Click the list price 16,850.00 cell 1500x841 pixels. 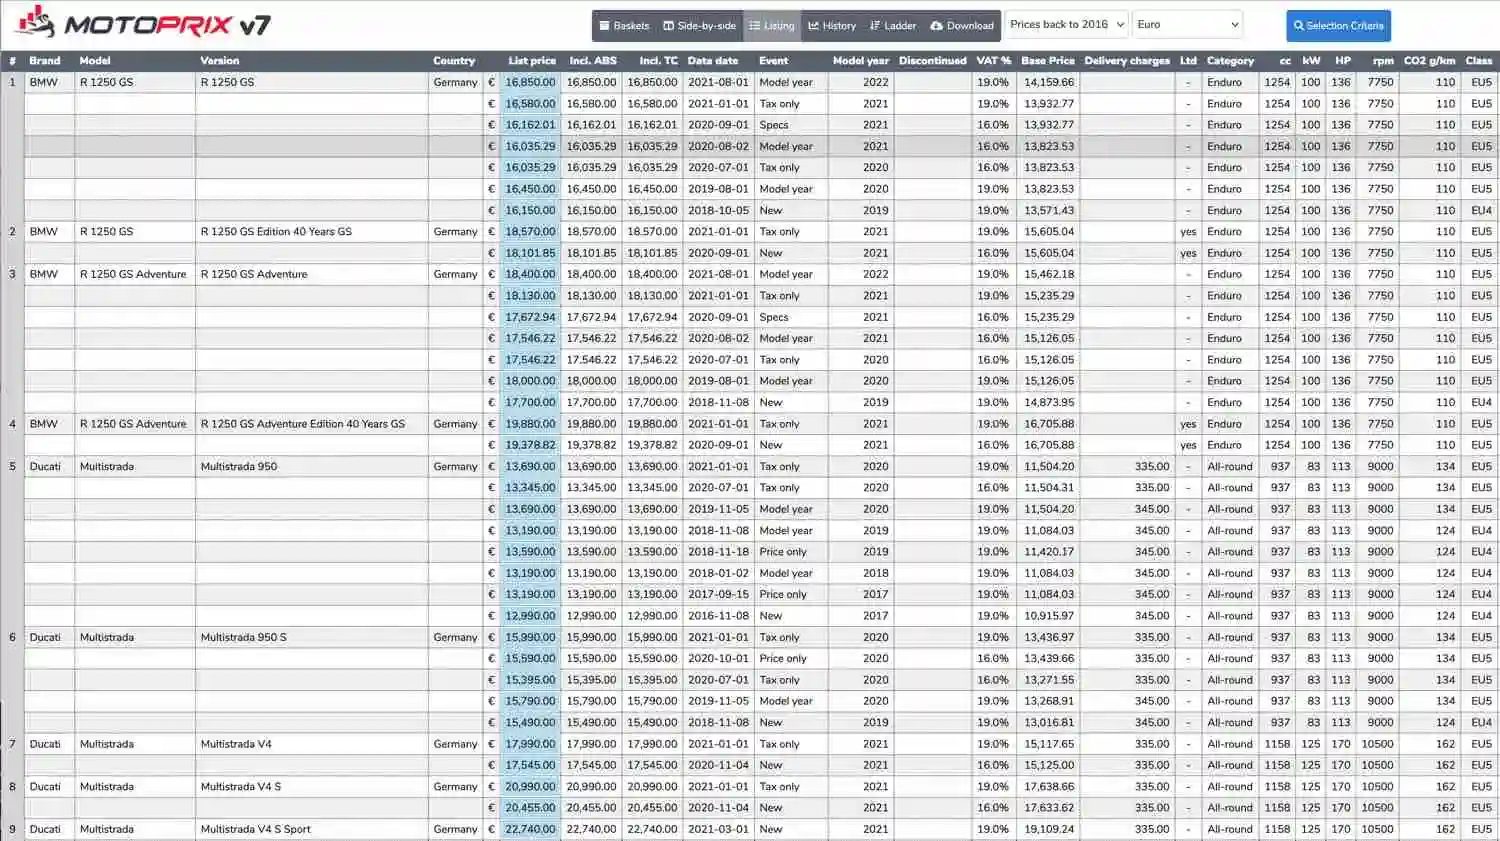530,83
